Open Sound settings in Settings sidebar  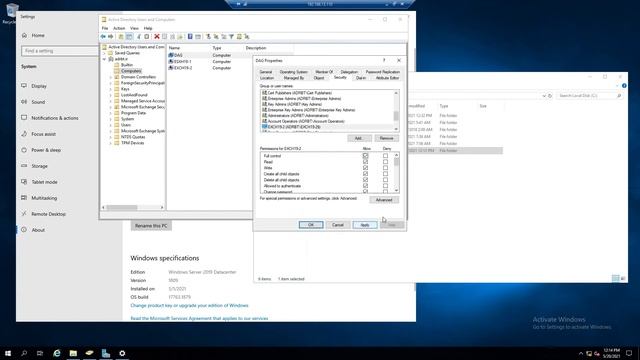[x=38, y=102]
